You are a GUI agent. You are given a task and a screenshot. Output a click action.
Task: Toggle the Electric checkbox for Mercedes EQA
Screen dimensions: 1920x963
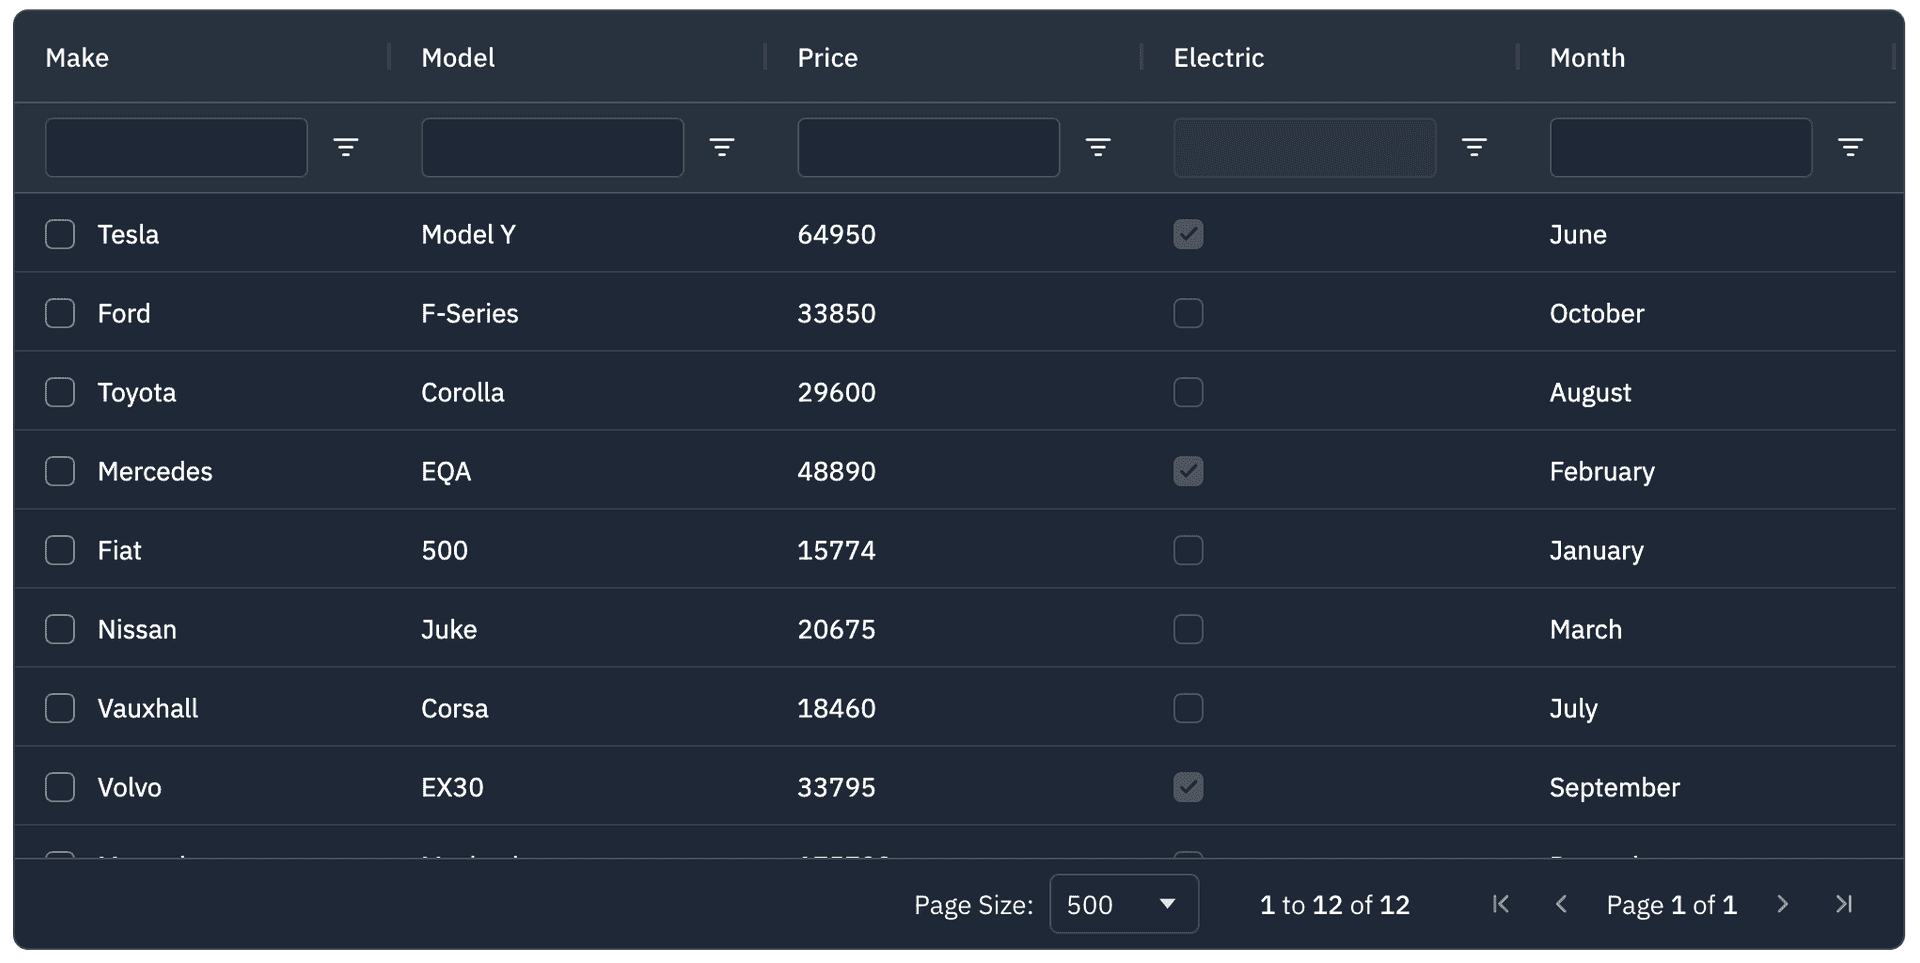[1188, 471]
